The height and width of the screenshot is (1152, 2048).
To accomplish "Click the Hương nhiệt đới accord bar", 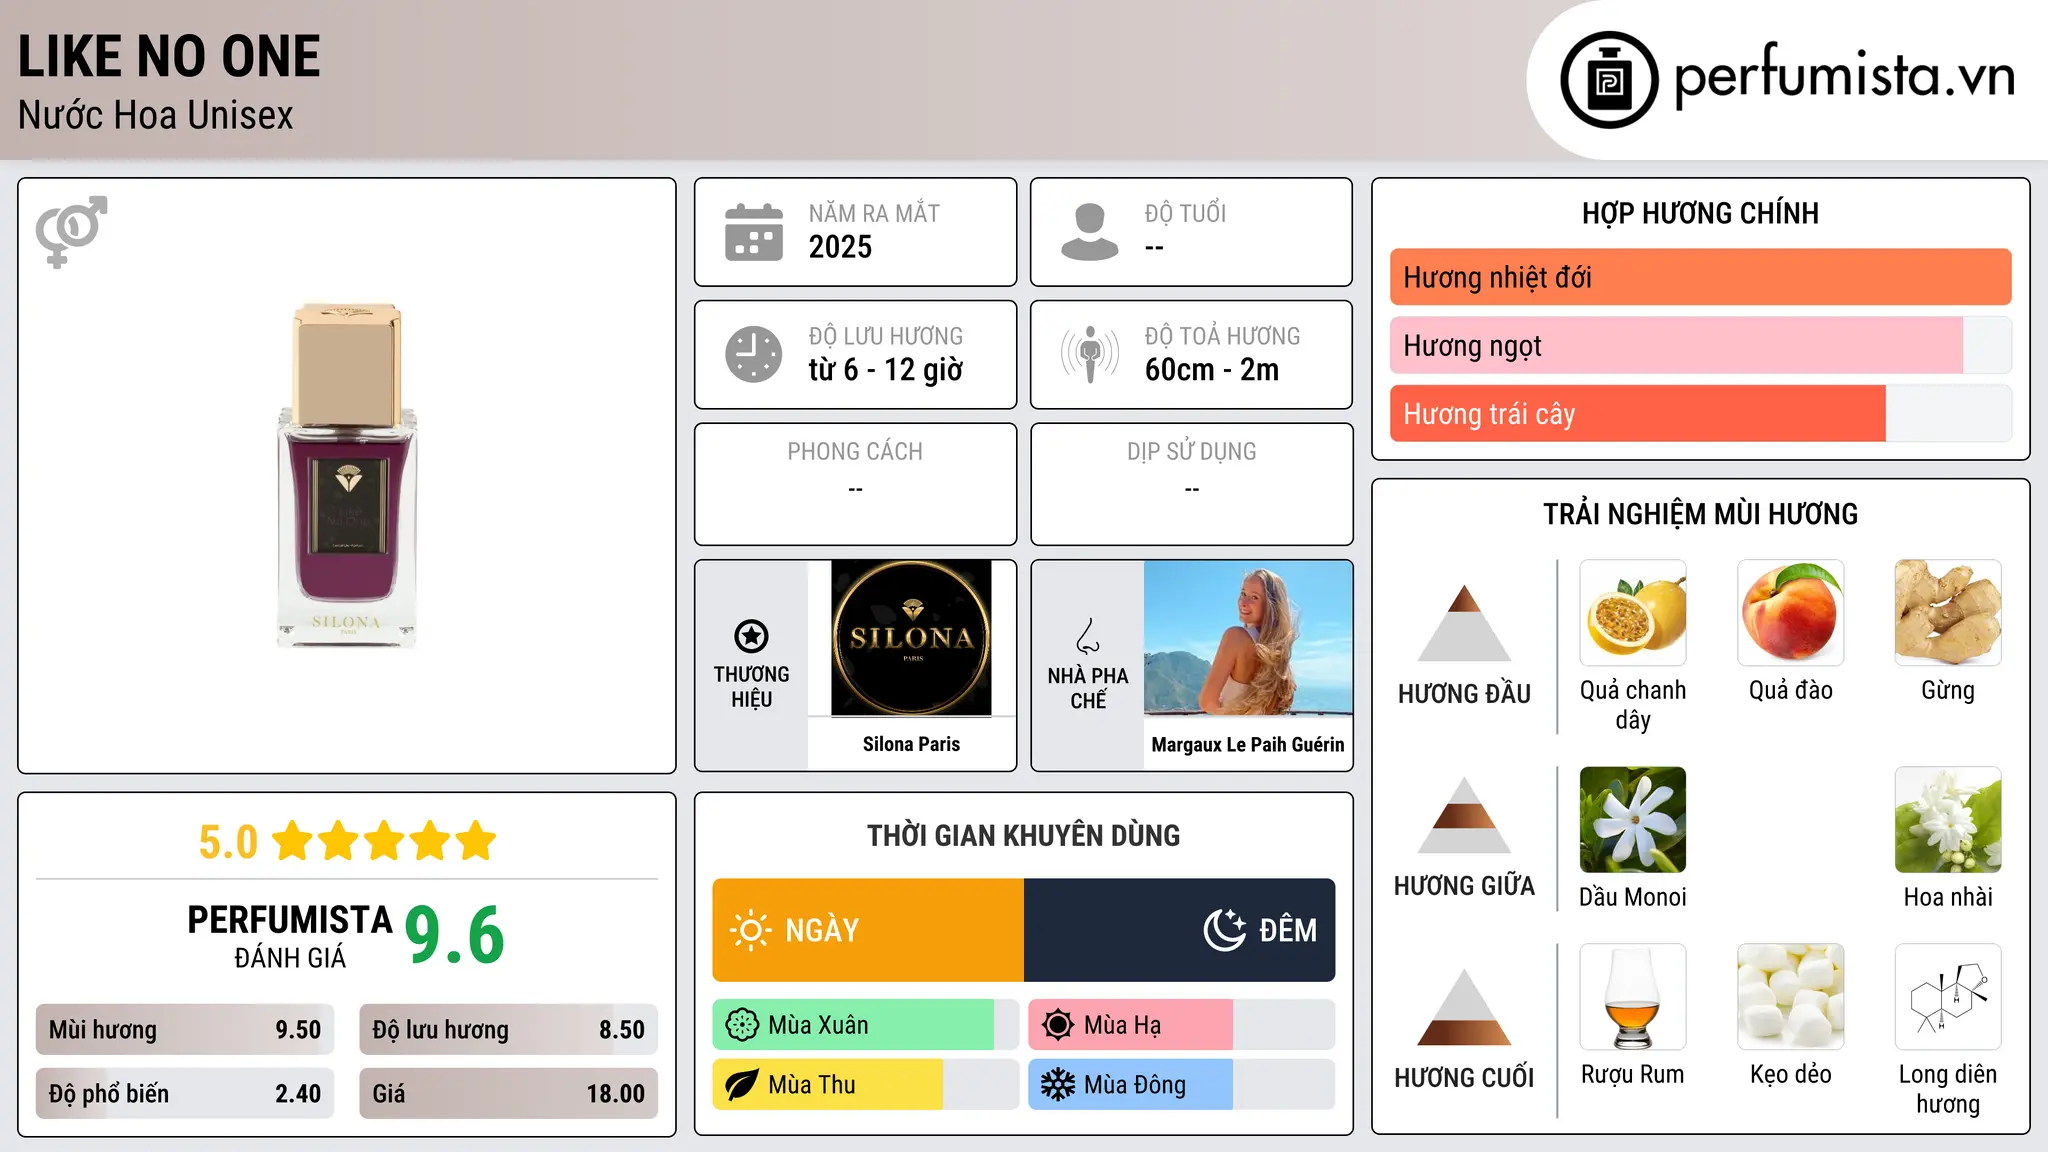I will (x=1701, y=277).
